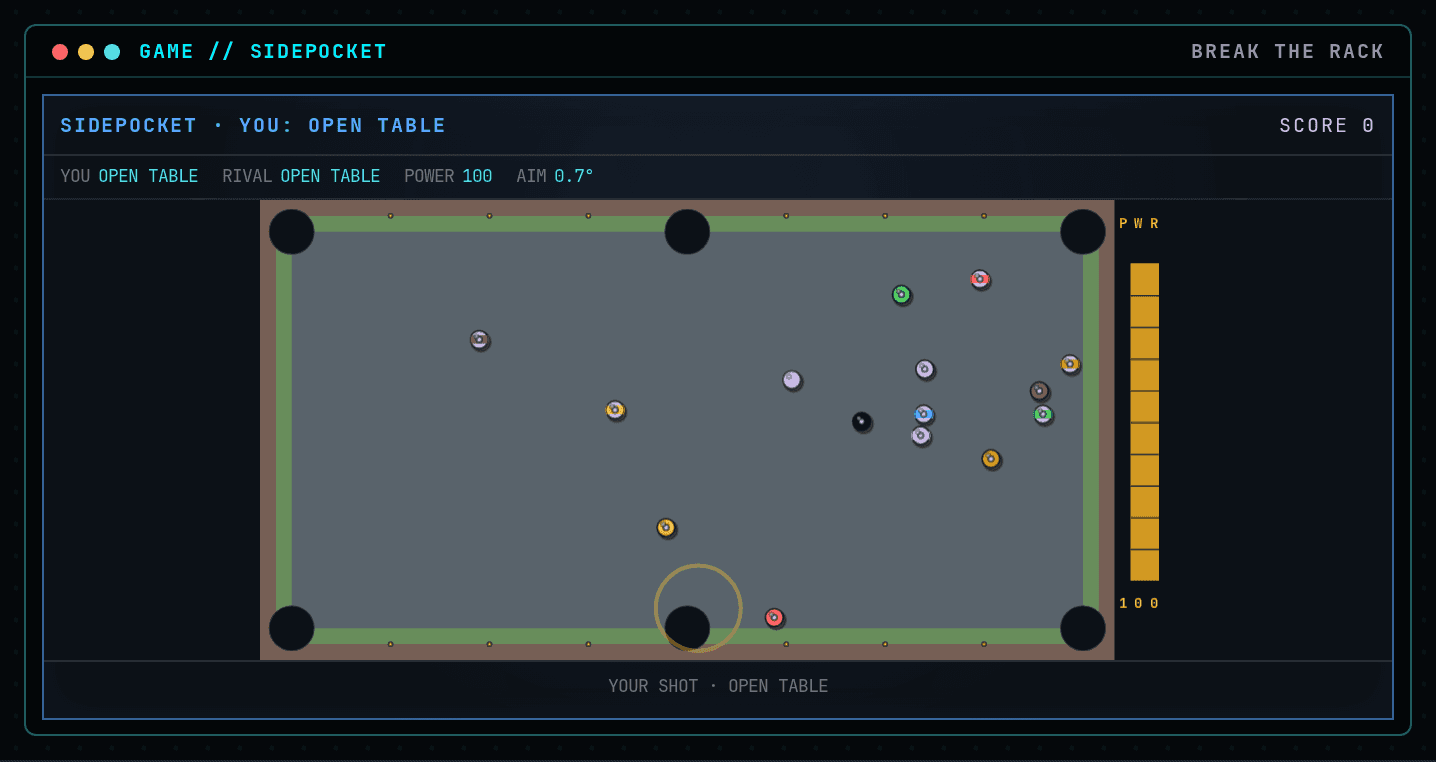This screenshot has height=762, width=1436.
Task: Click the AIM 0.7° readout
Action: coord(555,176)
